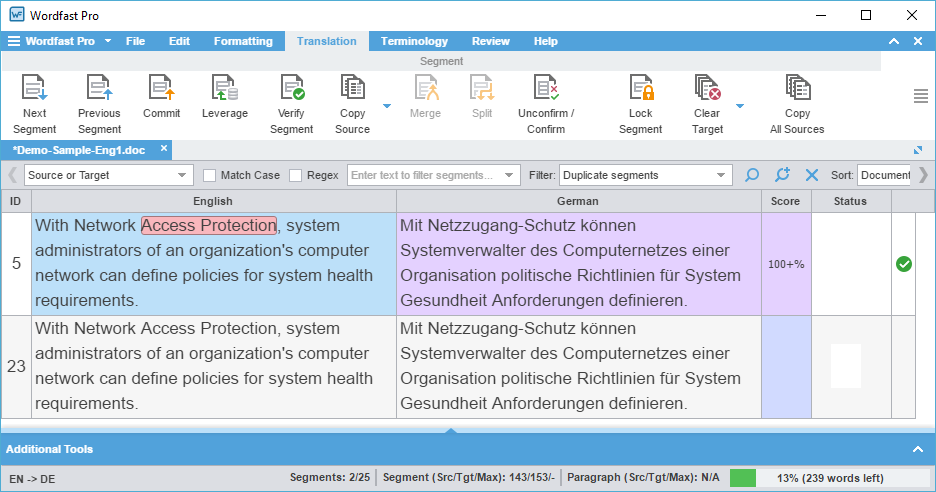936x492 pixels.
Task: Click English source text of segment 23
Action: point(214,366)
